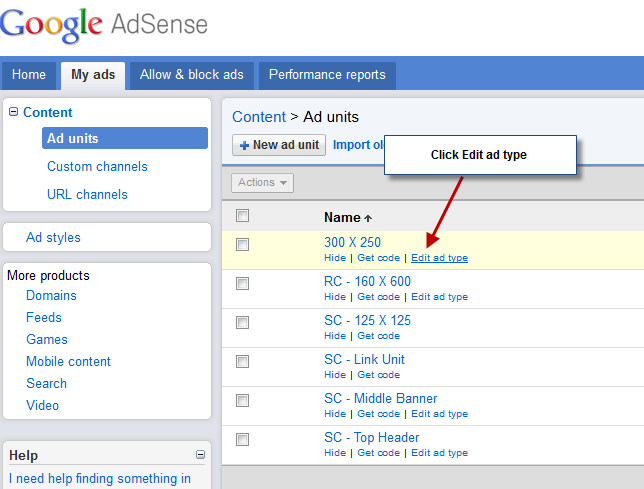Open the Feeds product link
Screen dimensions: 644x489
click(44, 317)
